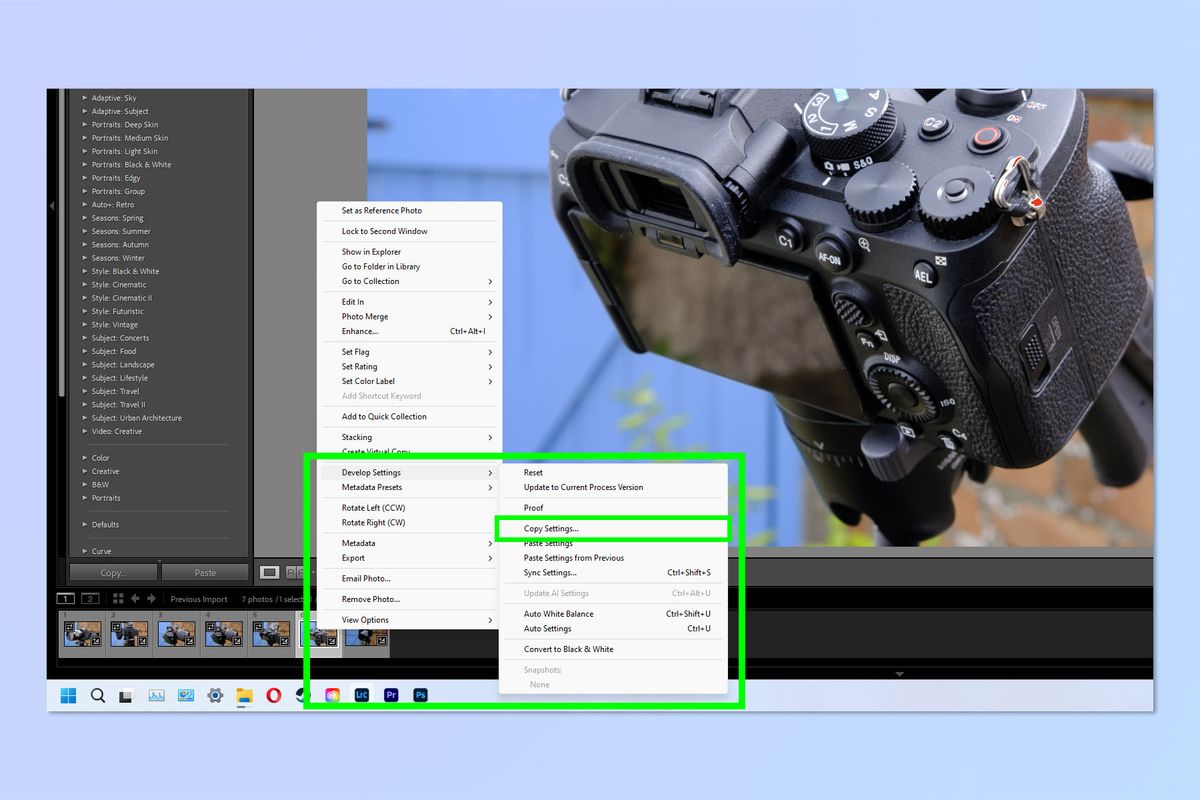This screenshot has width=1200, height=800.
Task: Expand the Seasons: Spring preset group
Action: pos(117,217)
